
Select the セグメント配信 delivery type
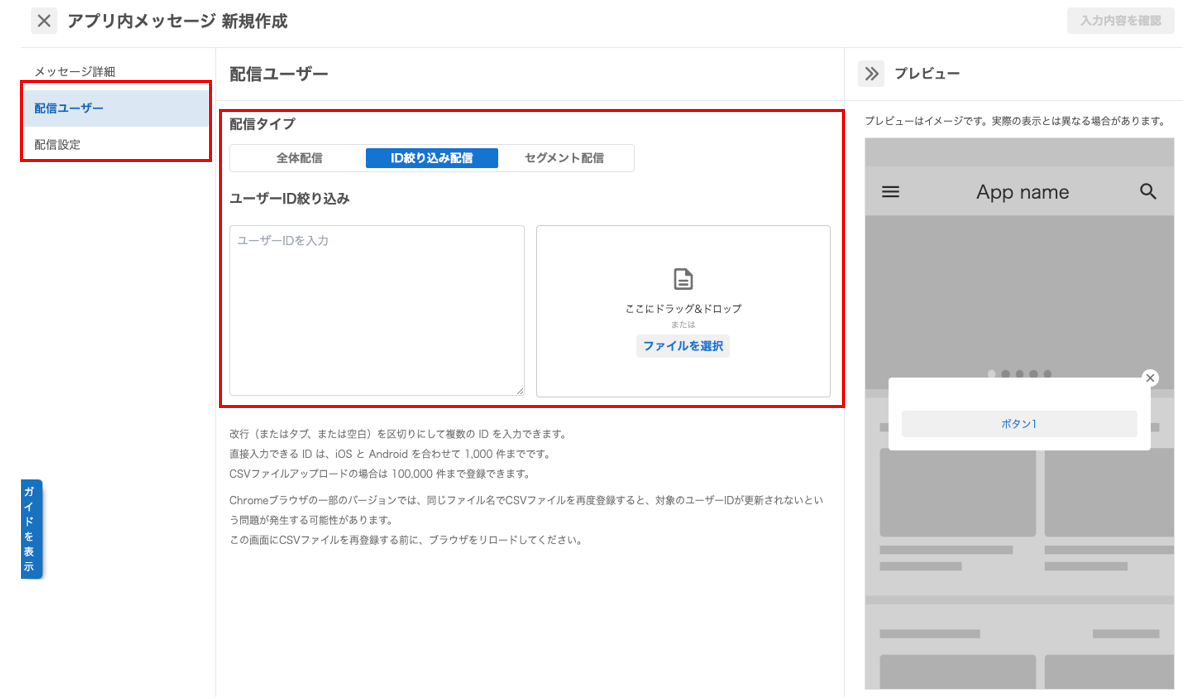point(564,158)
